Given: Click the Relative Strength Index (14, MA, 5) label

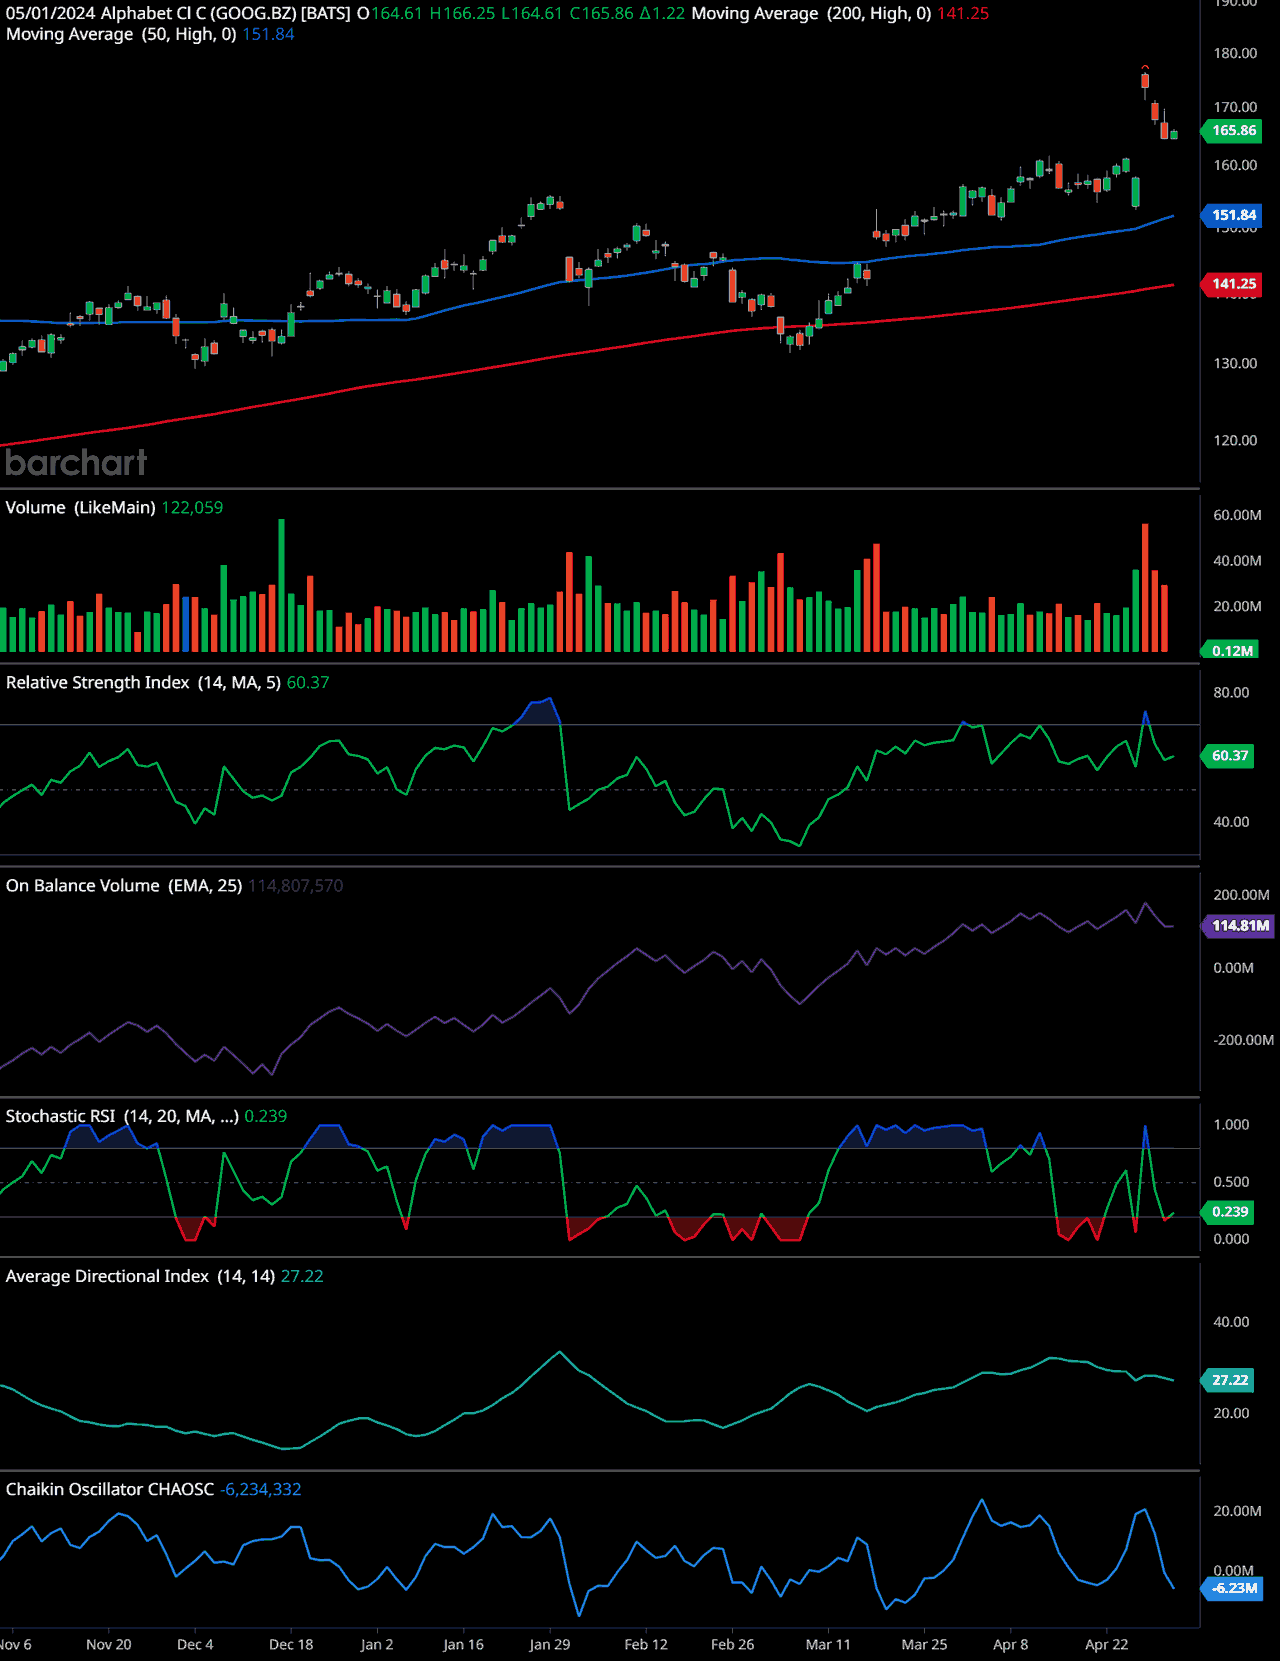Looking at the screenshot, I should pyautogui.click(x=143, y=682).
